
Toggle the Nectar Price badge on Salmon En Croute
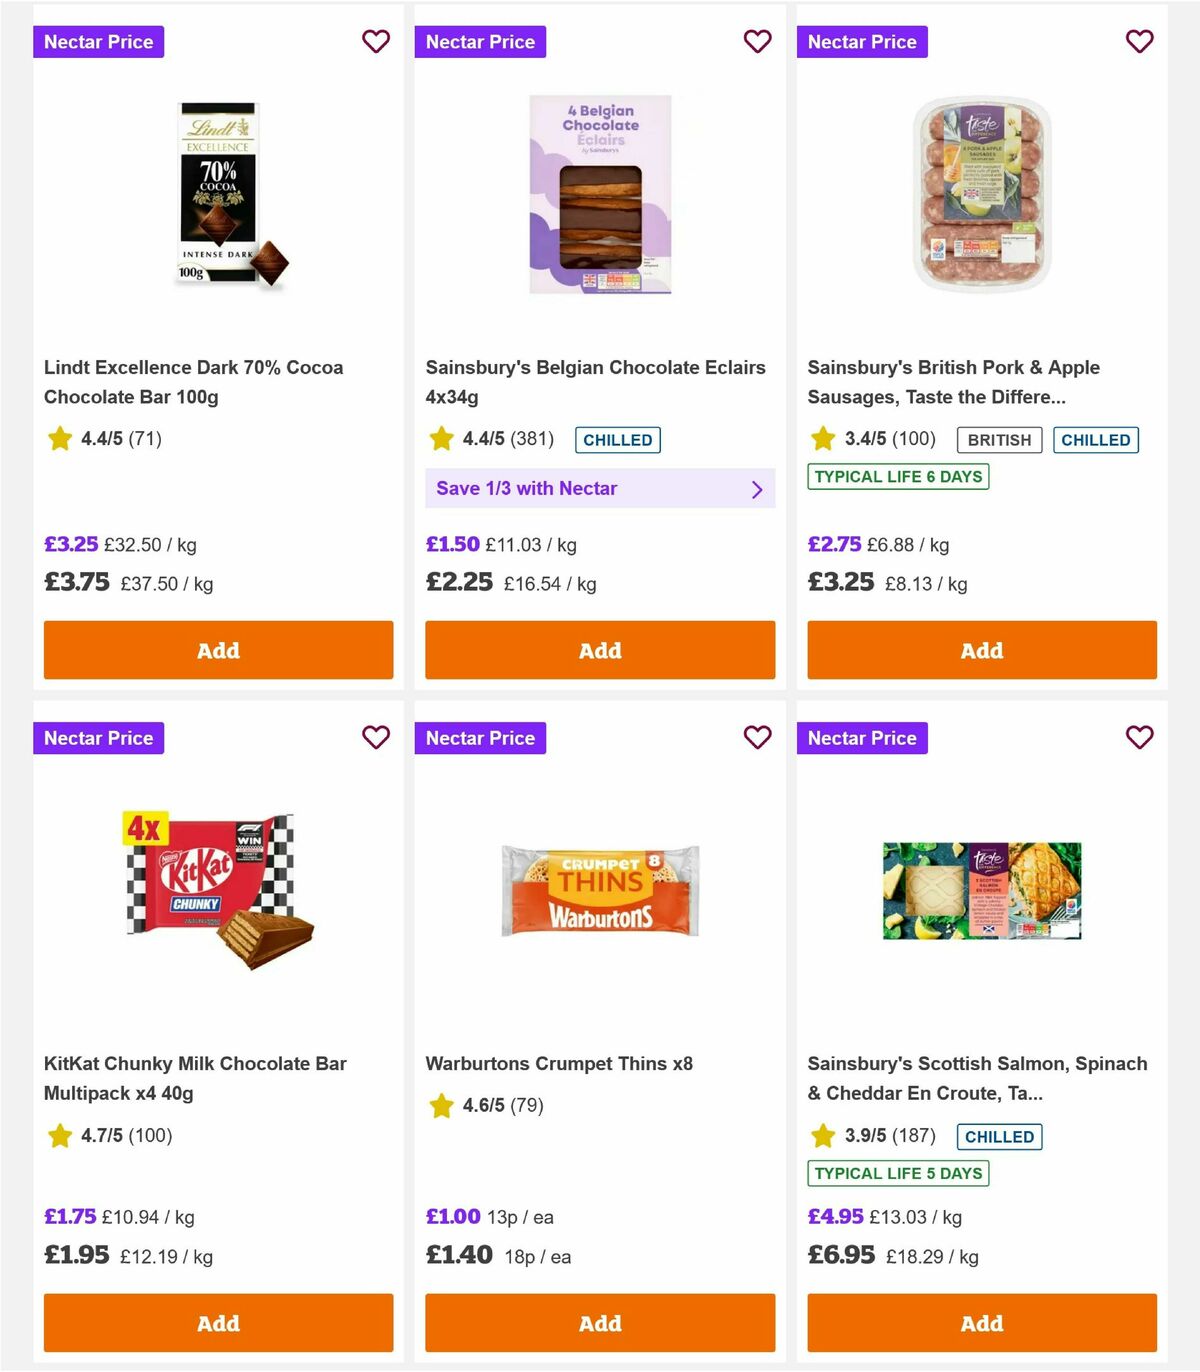tap(862, 738)
